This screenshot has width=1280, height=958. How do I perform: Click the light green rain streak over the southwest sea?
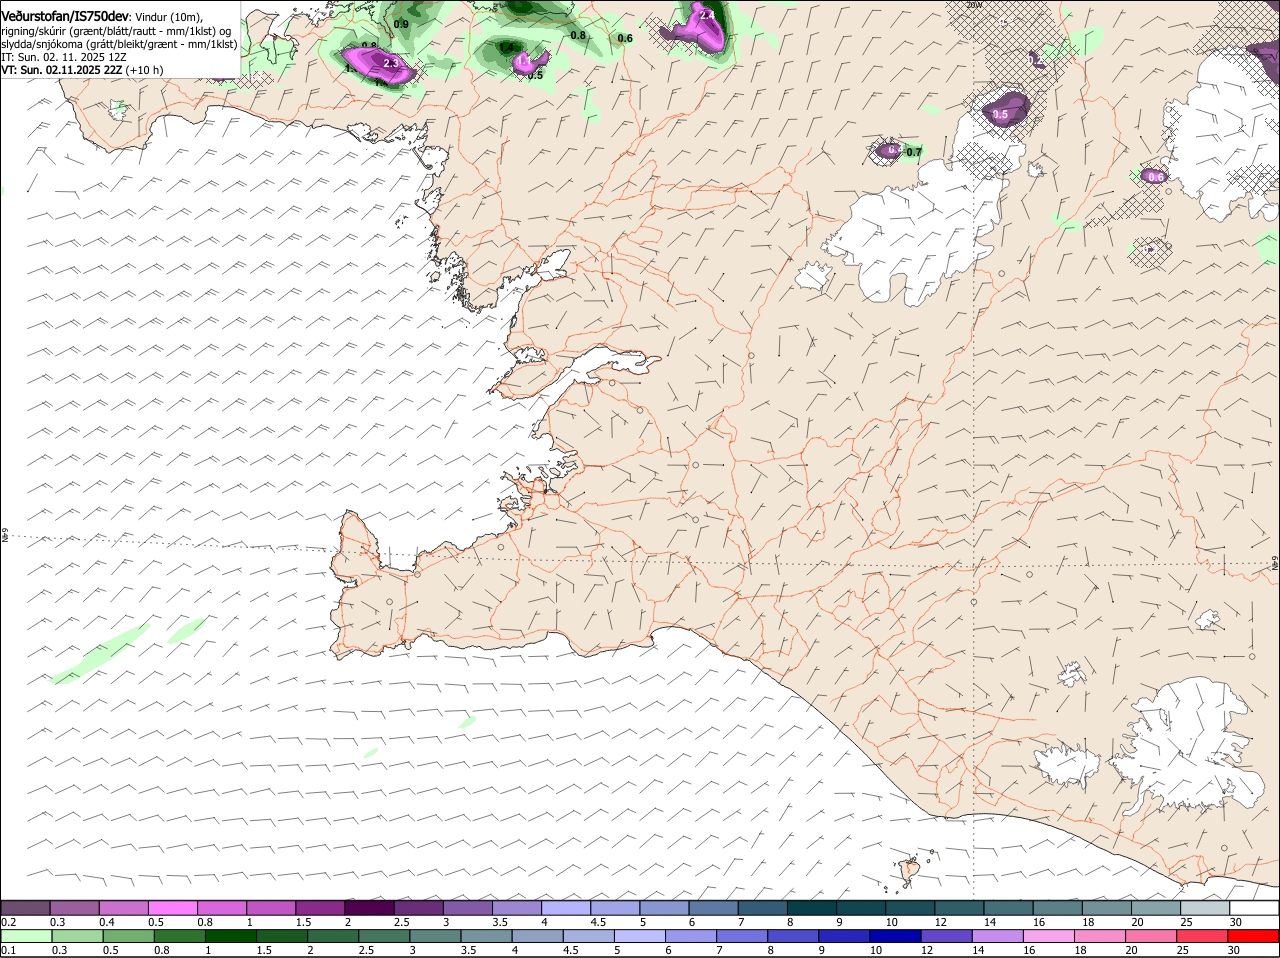101,655
